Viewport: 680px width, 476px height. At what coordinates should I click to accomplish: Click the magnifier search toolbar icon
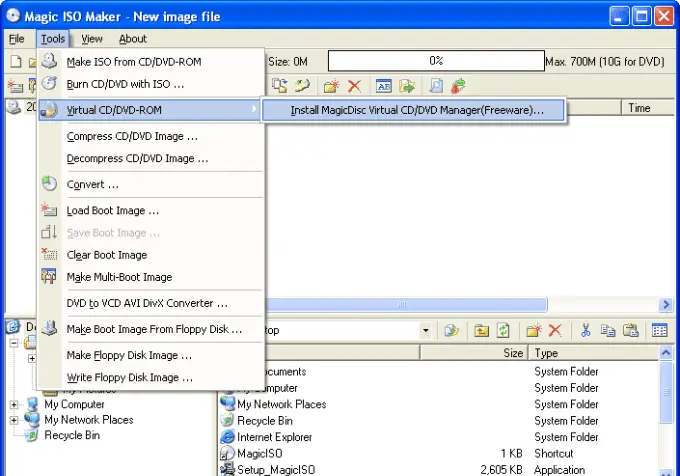tap(436, 86)
